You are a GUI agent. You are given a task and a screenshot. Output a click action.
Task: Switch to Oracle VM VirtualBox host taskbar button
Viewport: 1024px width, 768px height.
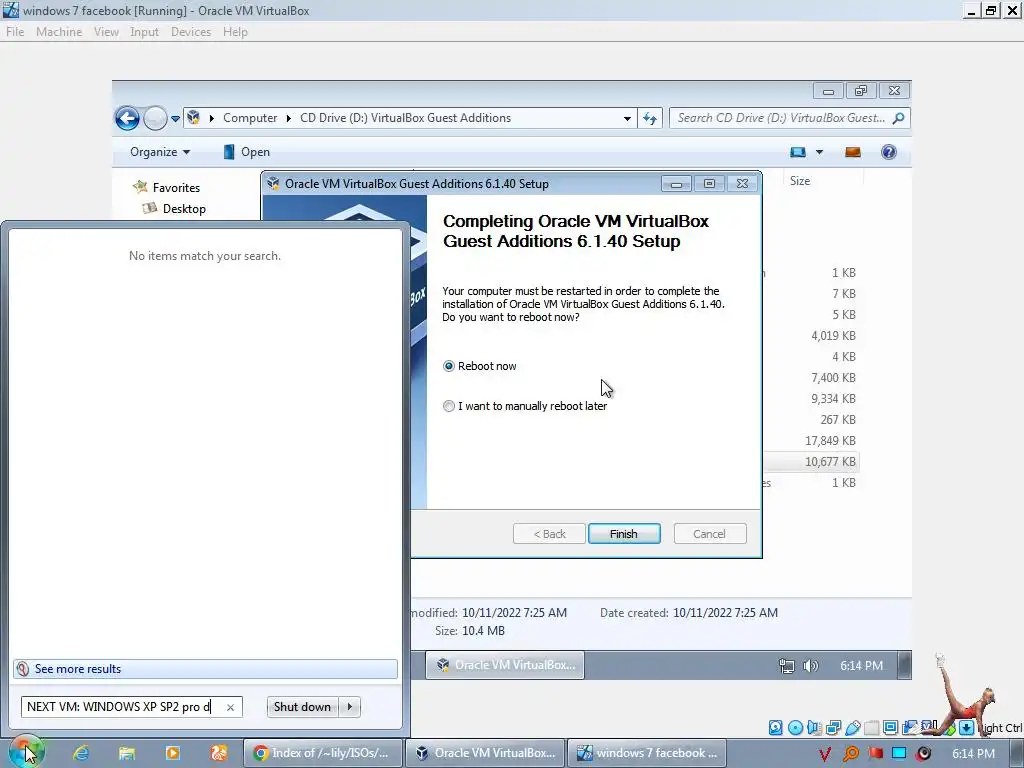pyautogui.click(x=485, y=753)
